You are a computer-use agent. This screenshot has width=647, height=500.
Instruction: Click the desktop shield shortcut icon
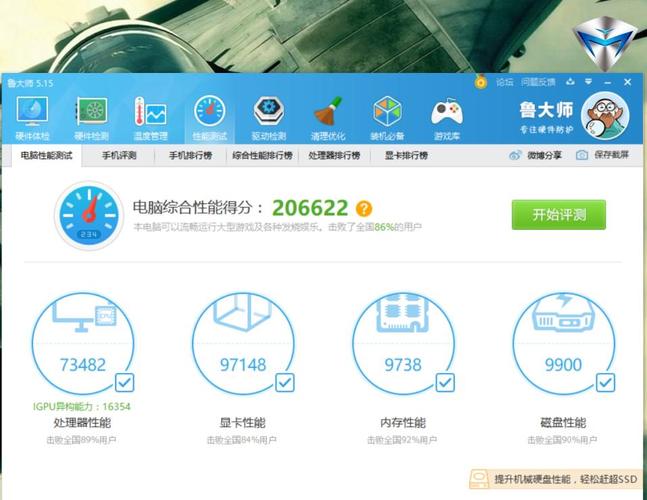[x=605, y=43]
